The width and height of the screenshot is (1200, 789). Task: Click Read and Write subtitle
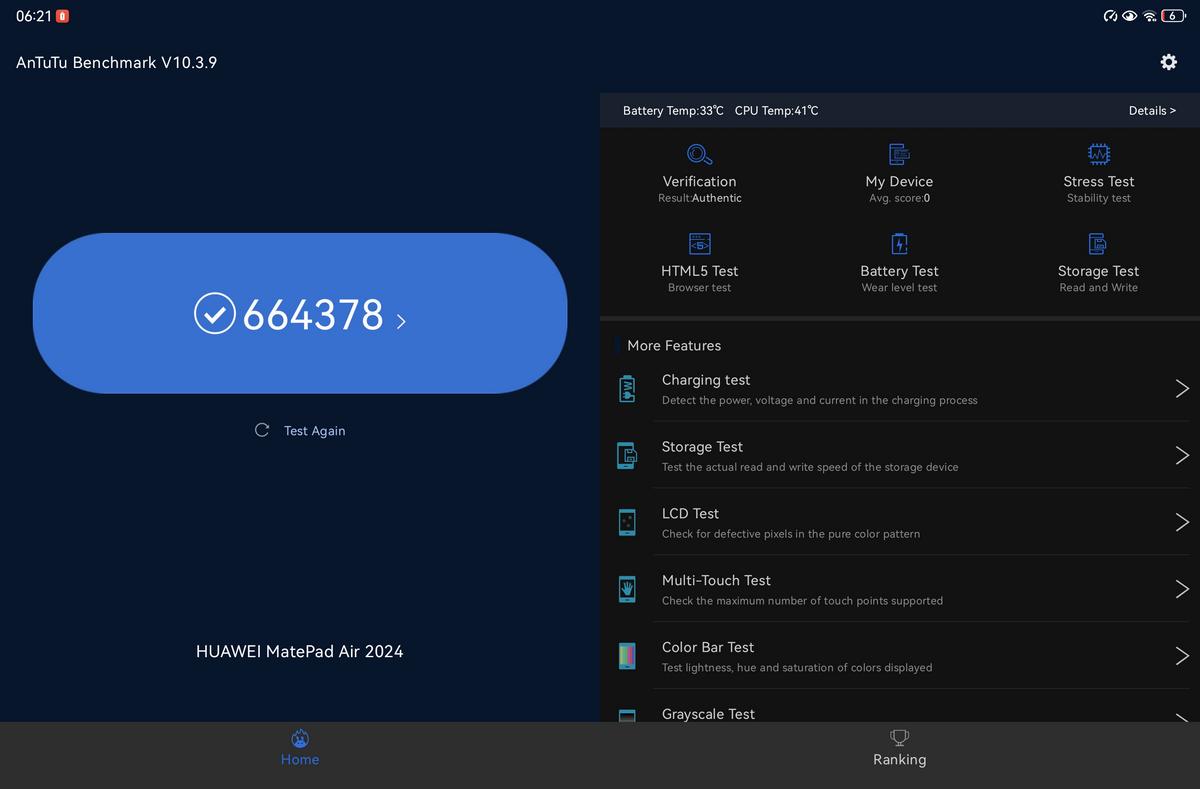tap(1098, 287)
